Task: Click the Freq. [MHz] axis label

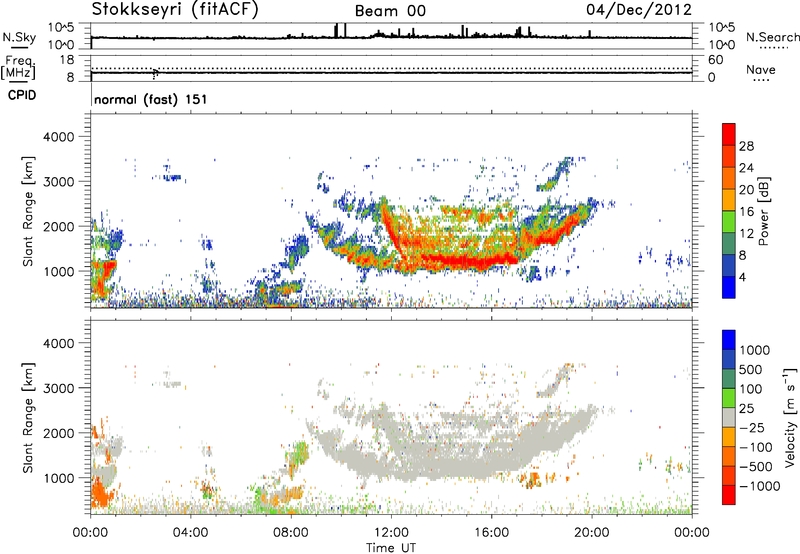Action: click(19, 67)
